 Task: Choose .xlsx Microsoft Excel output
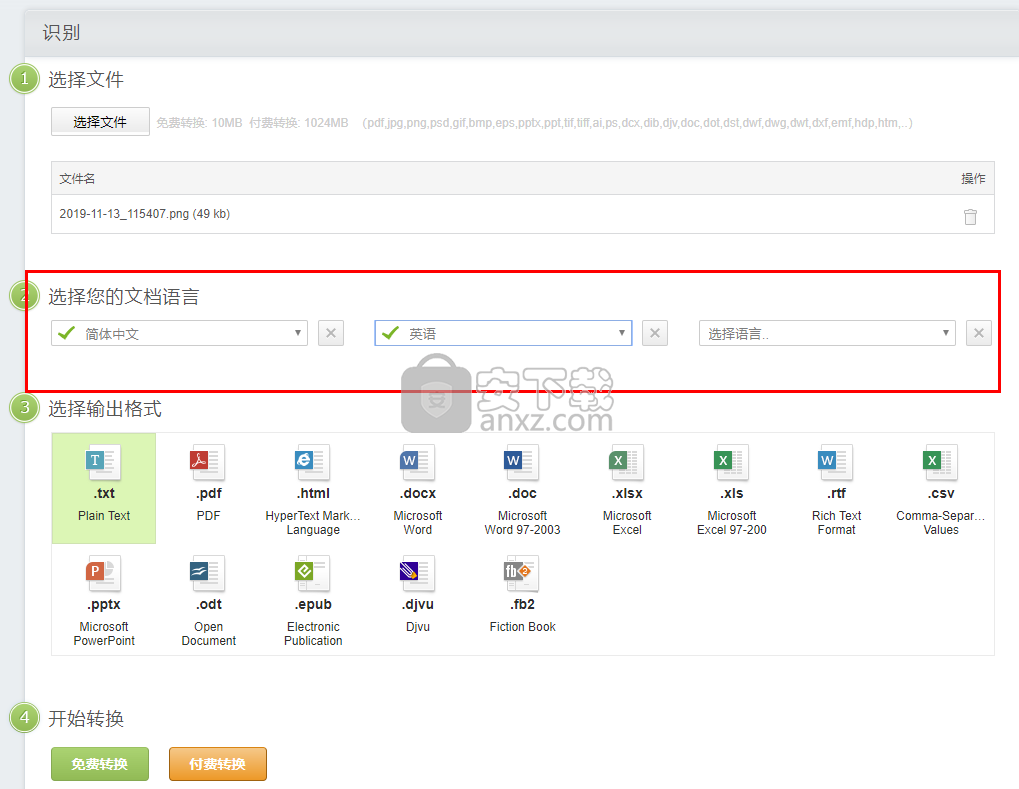click(627, 488)
